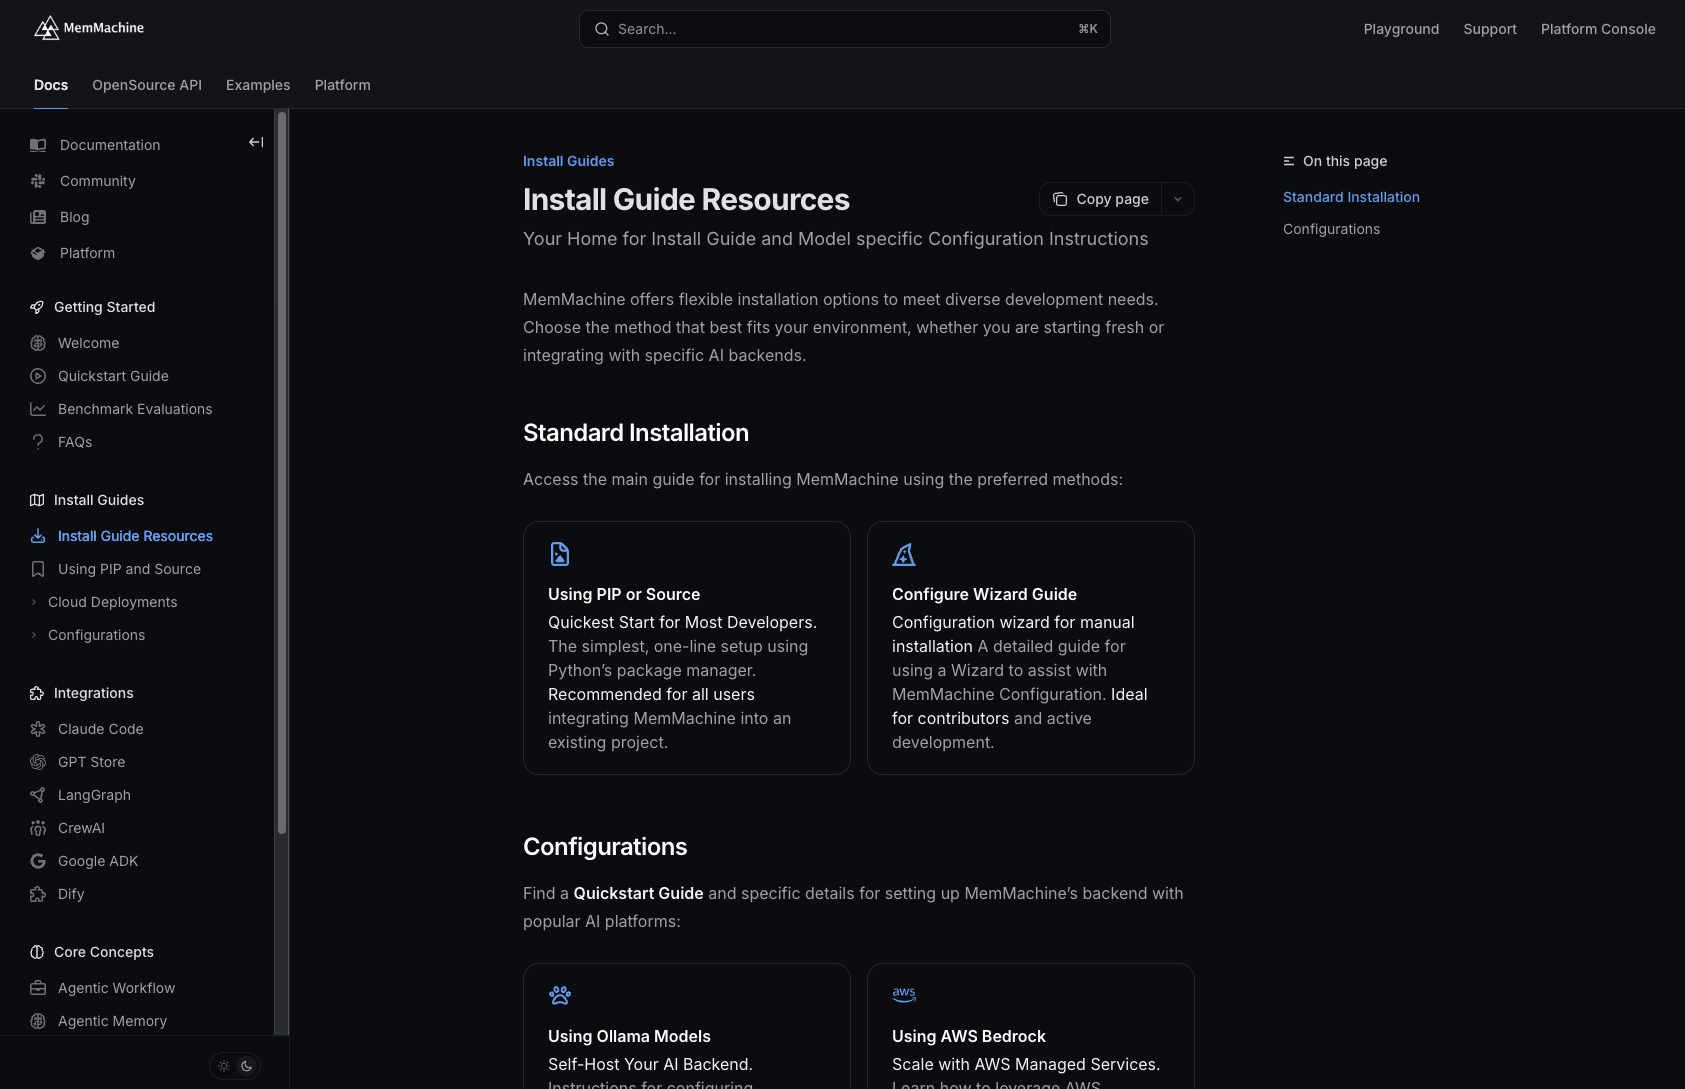Viewport: 1685px width, 1089px height.
Task: Click the MemMachine logo icon
Action: pos(47,27)
